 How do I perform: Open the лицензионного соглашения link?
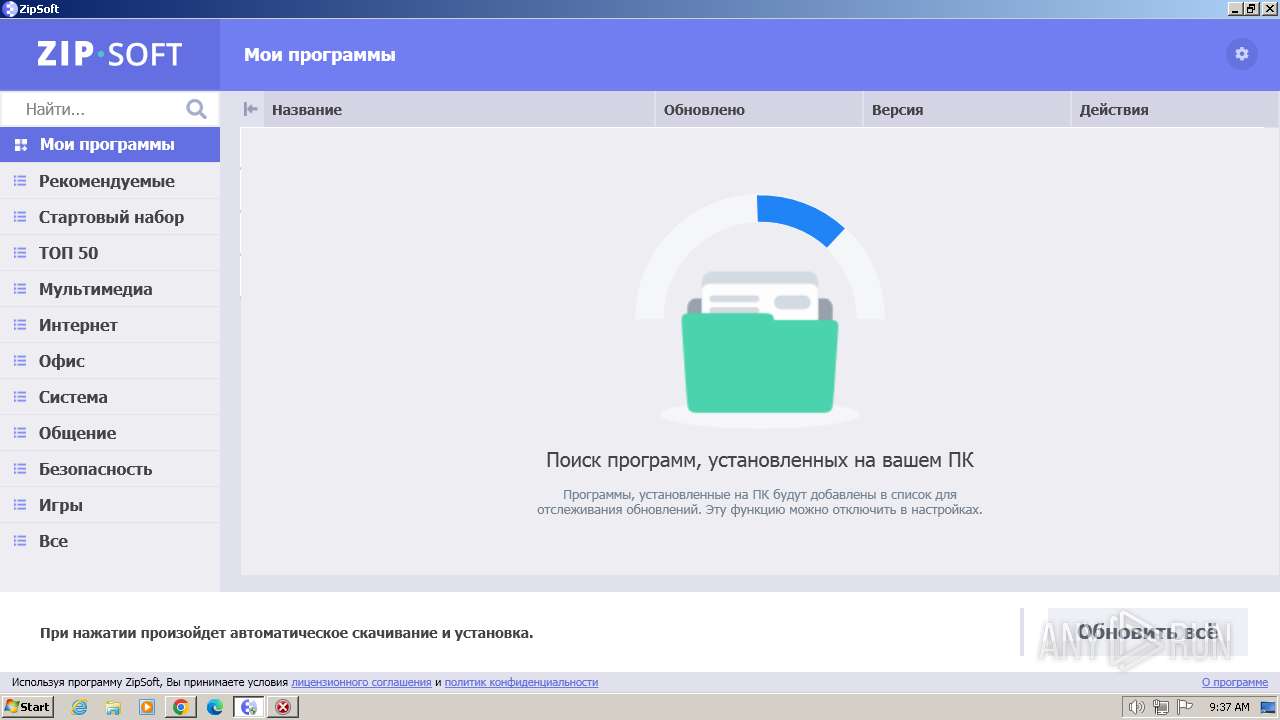point(361,682)
